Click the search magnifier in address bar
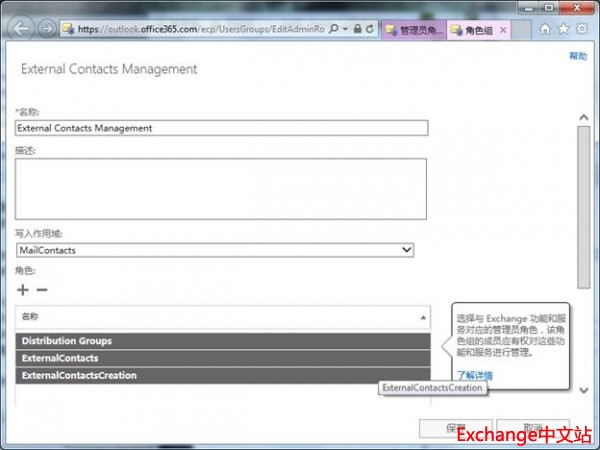The height and width of the screenshot is (450, 600). [333, 30]
